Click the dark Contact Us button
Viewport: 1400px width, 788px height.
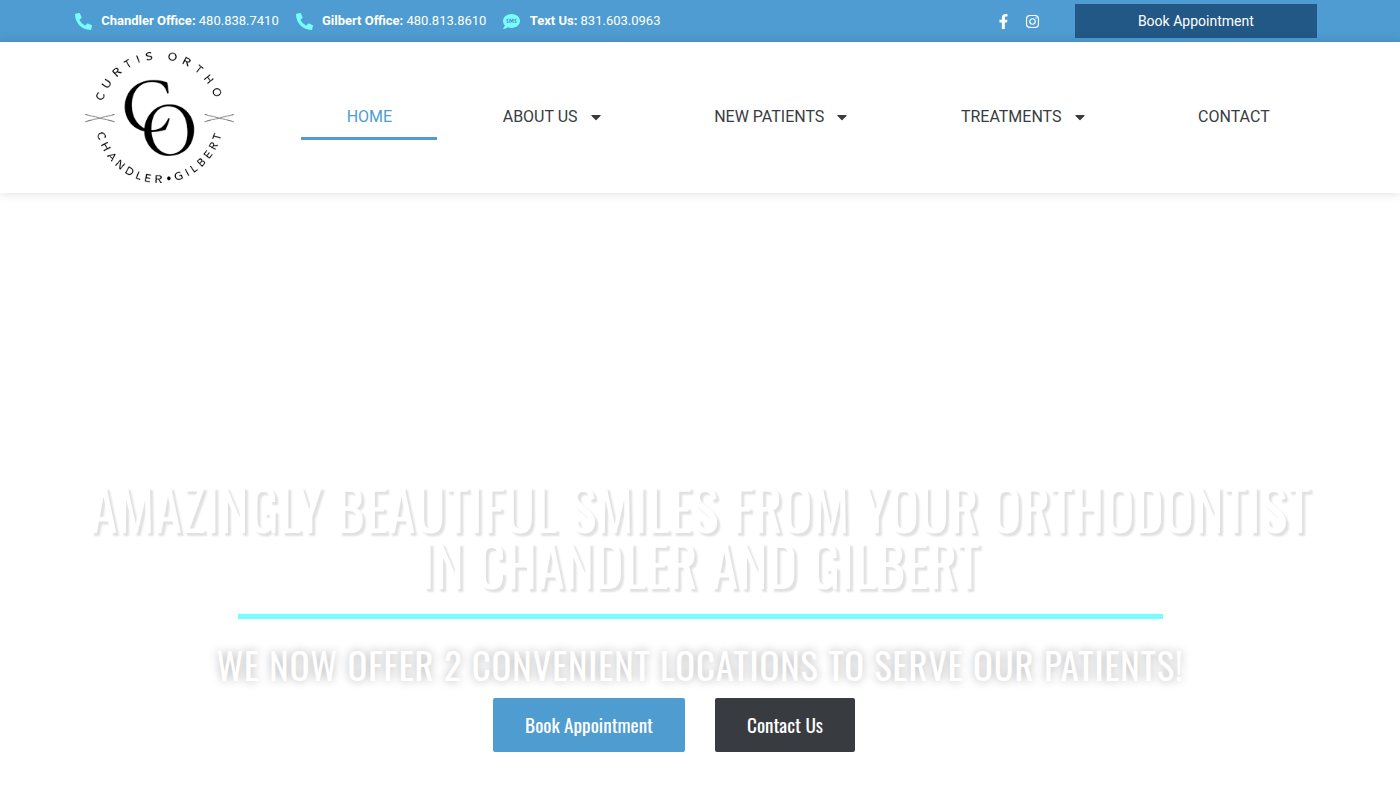tap(785, 725)
